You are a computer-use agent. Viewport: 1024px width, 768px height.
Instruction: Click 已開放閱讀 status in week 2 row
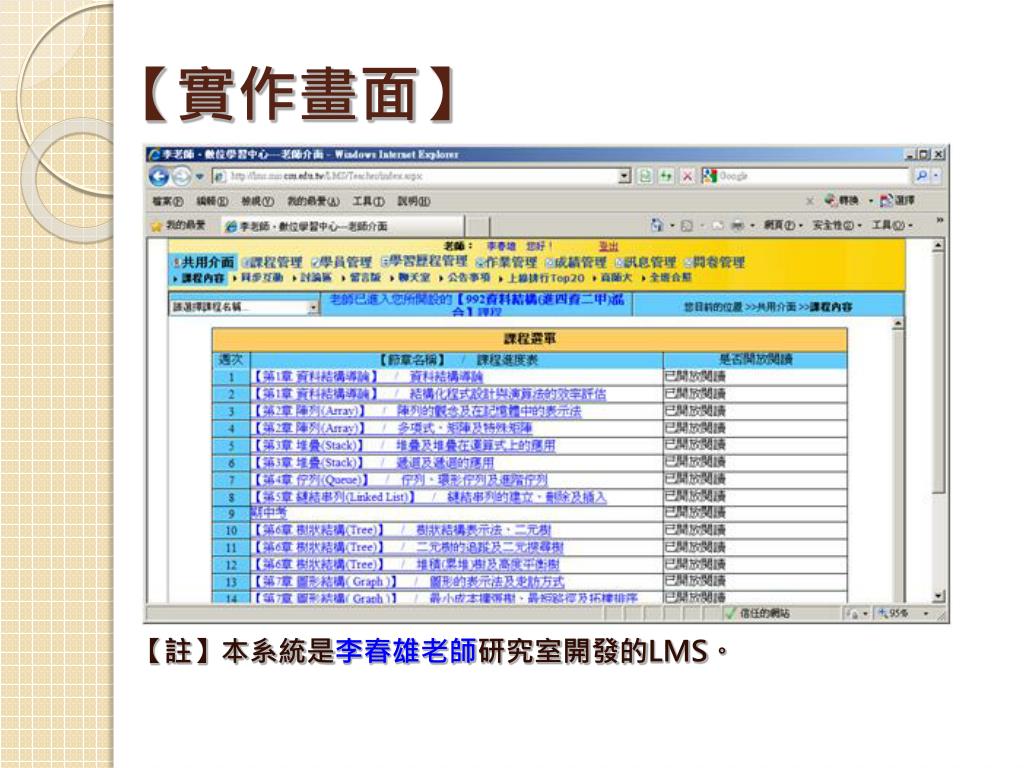tap(695, 394)
